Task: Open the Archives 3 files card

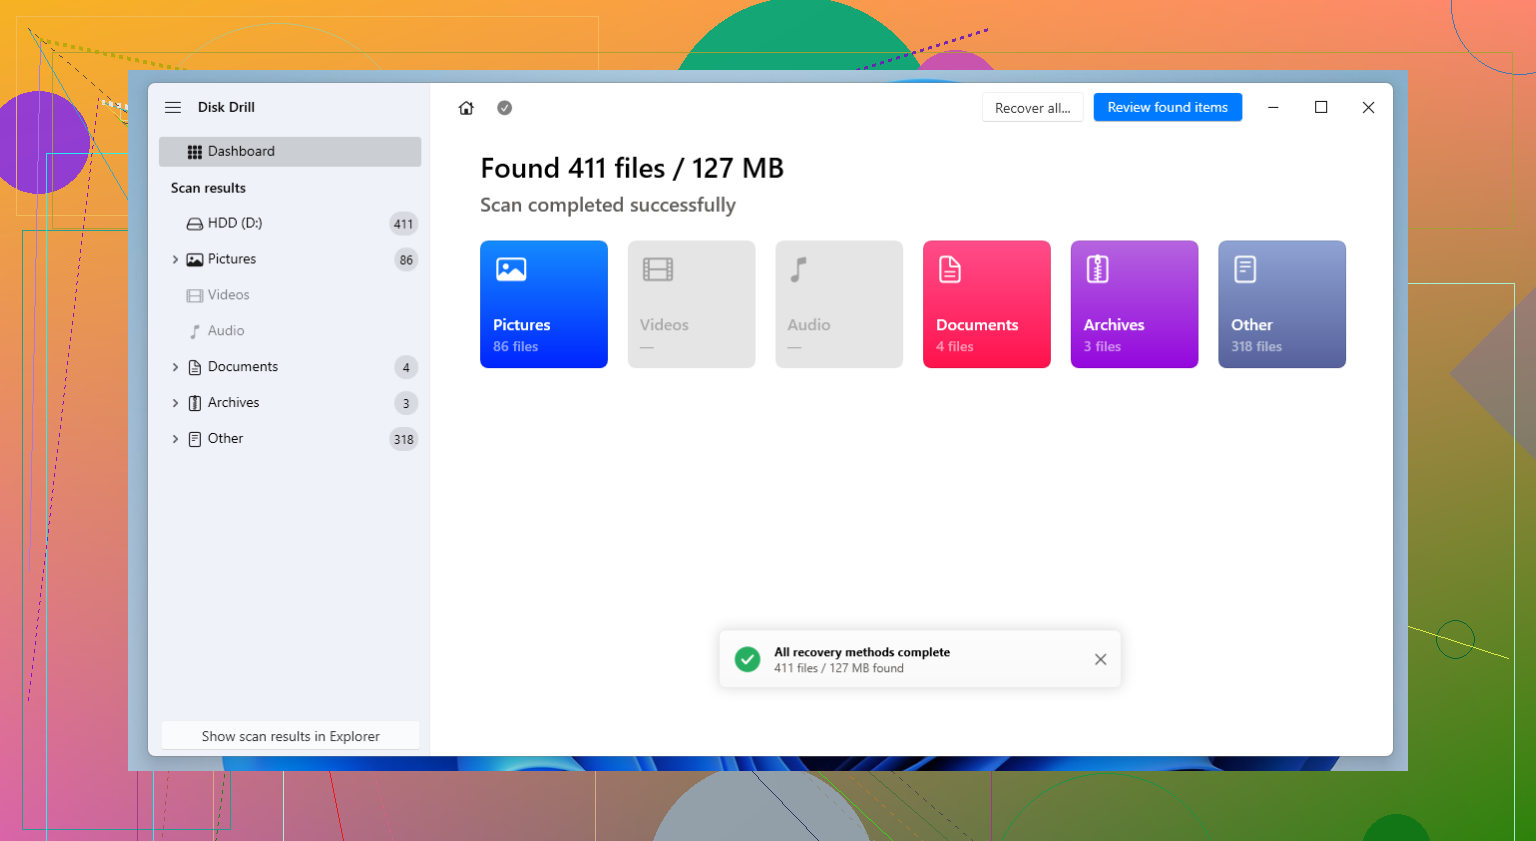Action: pos(1134,304)
